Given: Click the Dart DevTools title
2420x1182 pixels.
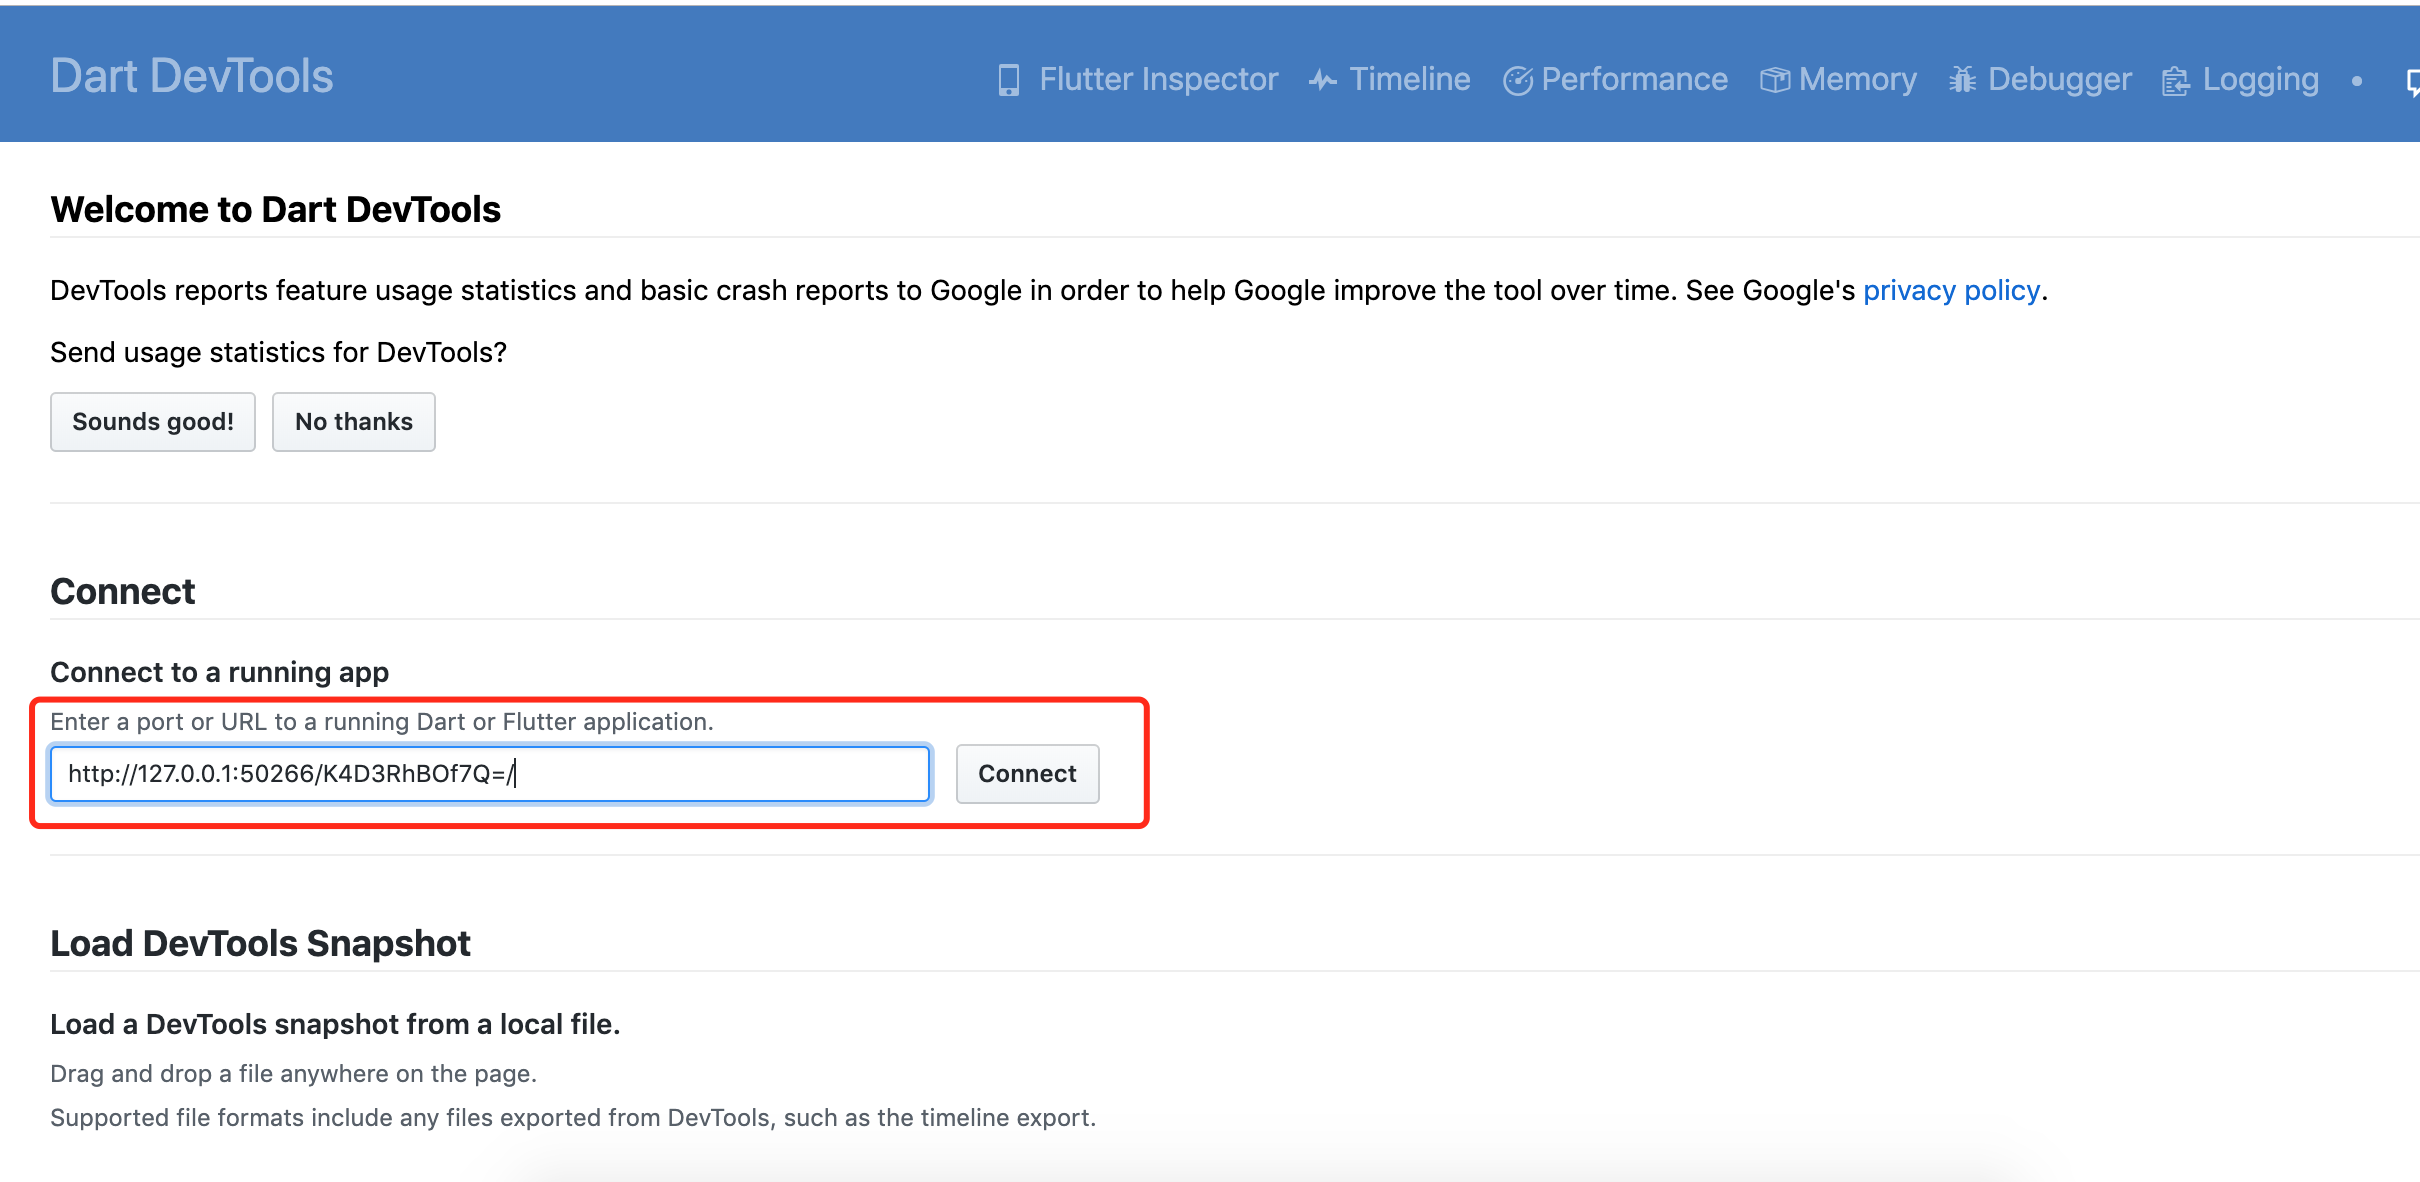Looking at the screenshot, I should [x=192, y=76].
